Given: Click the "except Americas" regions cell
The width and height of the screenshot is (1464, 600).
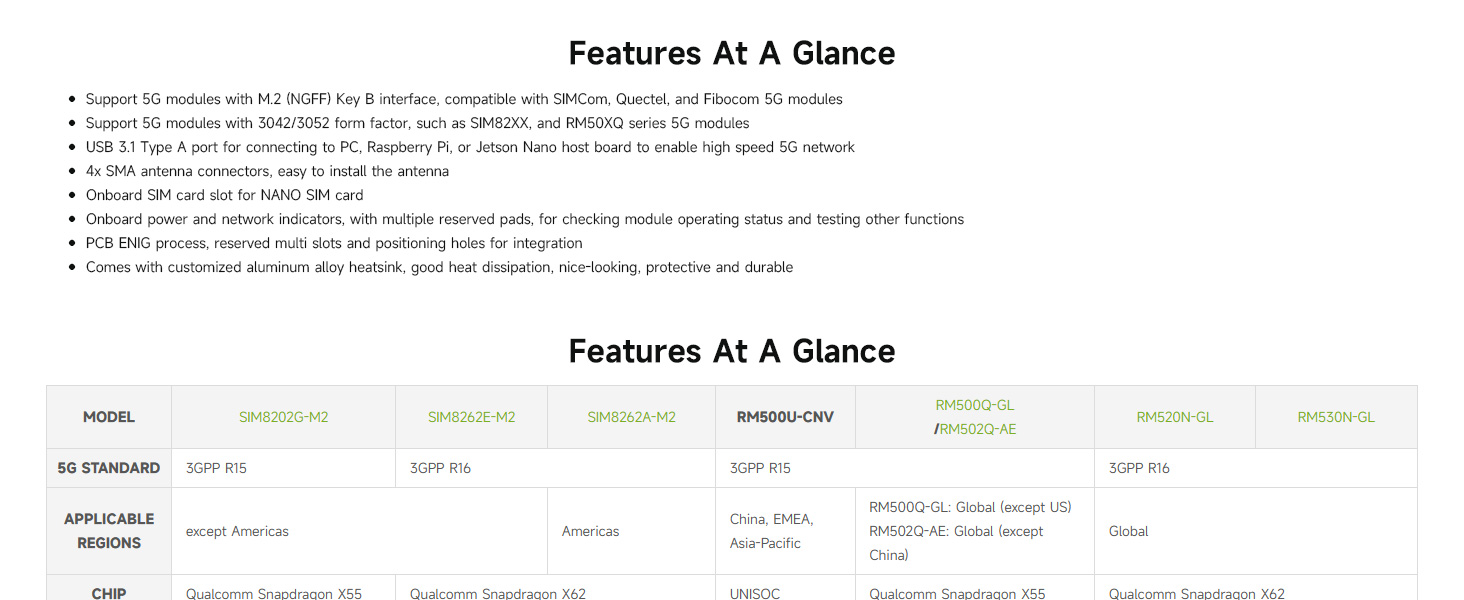Looking at the screenshot, I should click(237, 531).
